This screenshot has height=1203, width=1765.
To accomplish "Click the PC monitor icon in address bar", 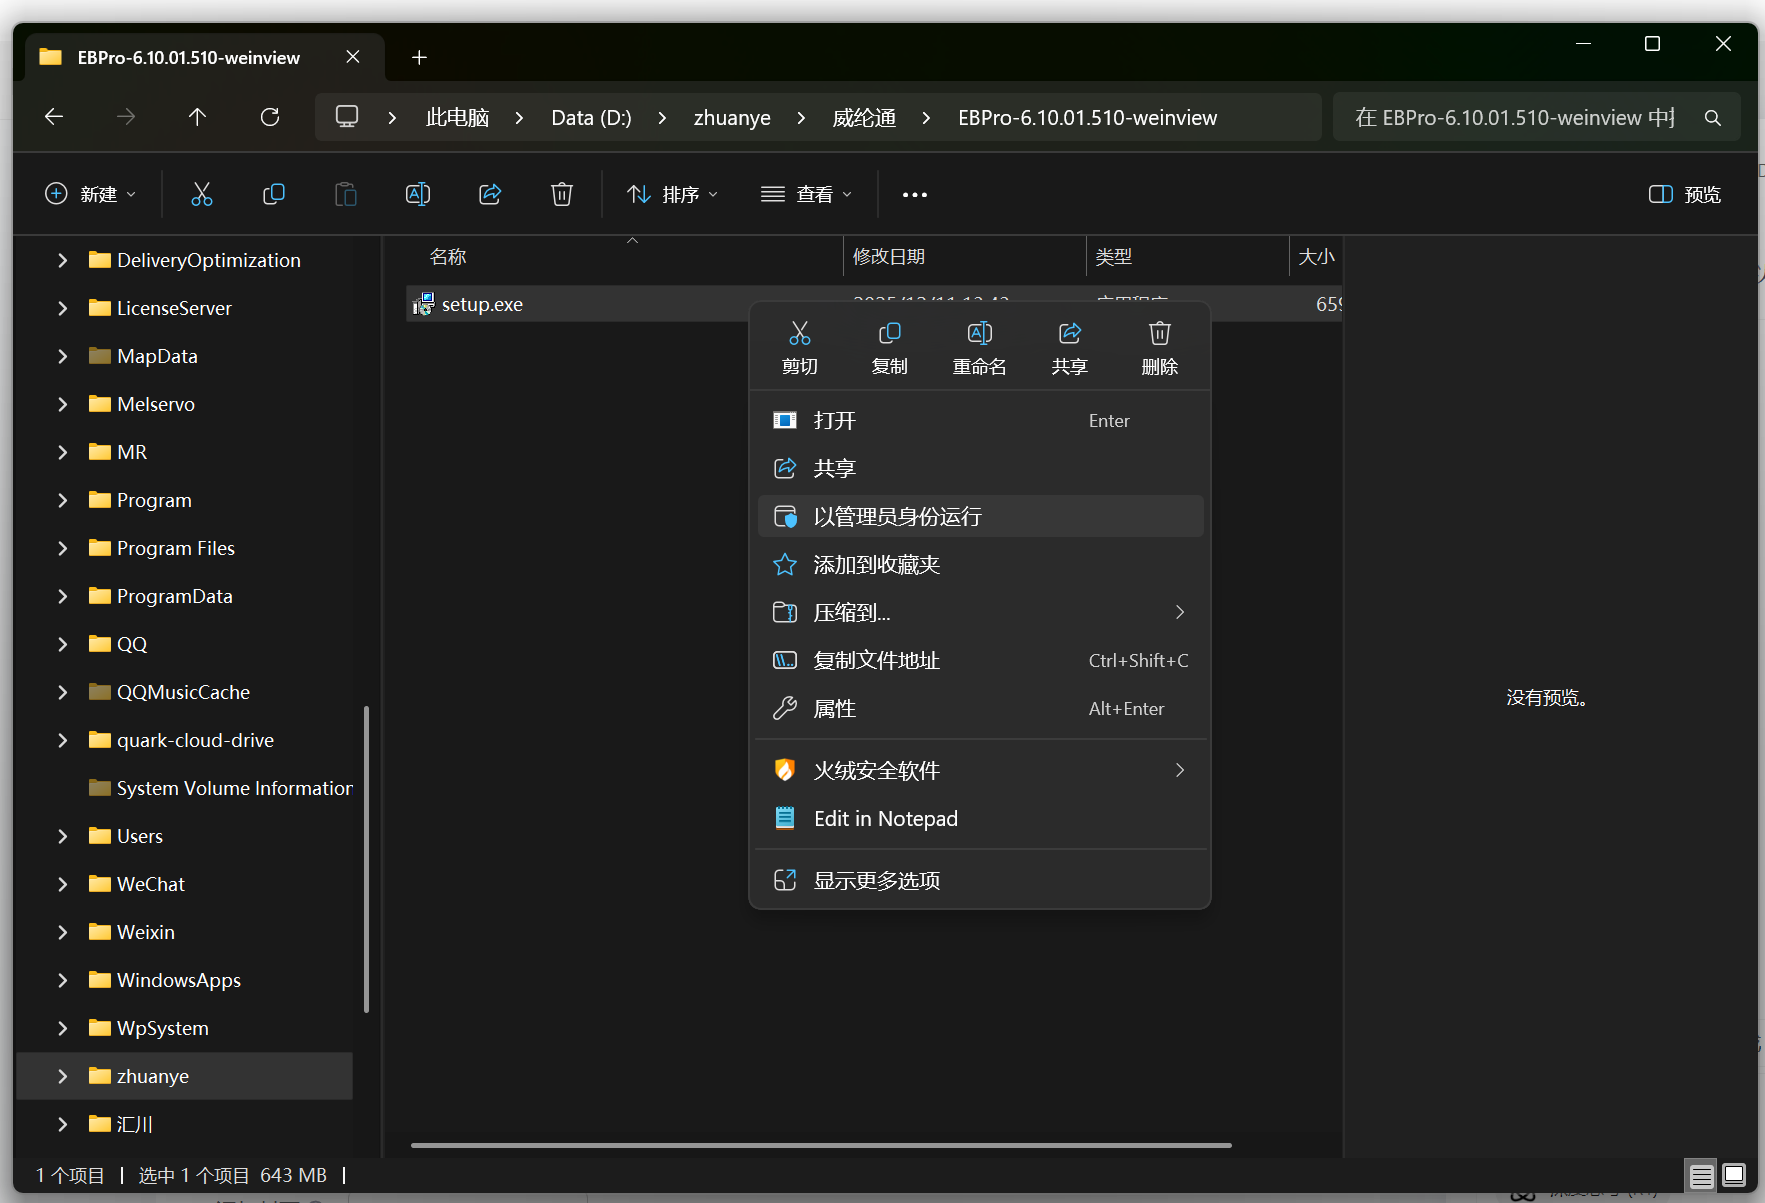I will (347, 117).
